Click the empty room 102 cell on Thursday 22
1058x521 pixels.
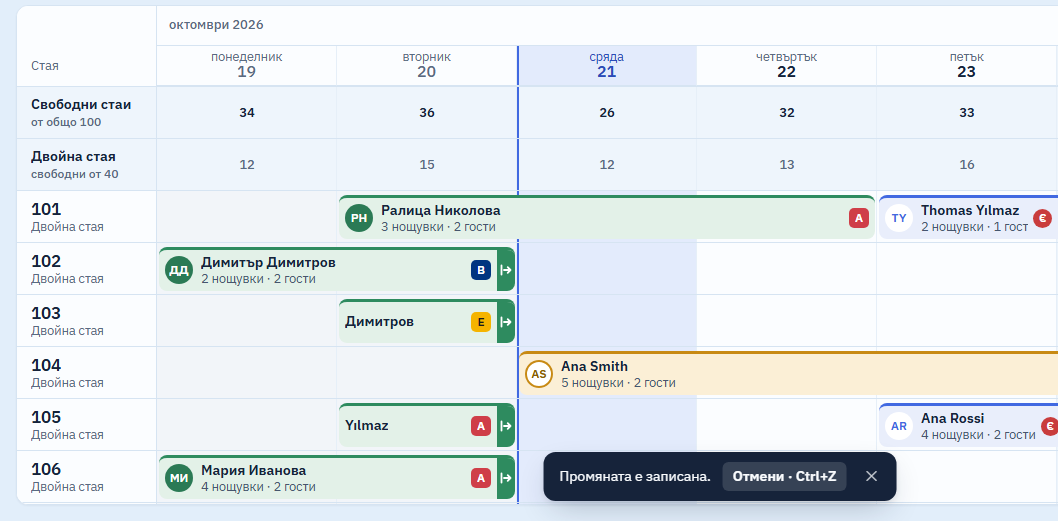(787, 269)
